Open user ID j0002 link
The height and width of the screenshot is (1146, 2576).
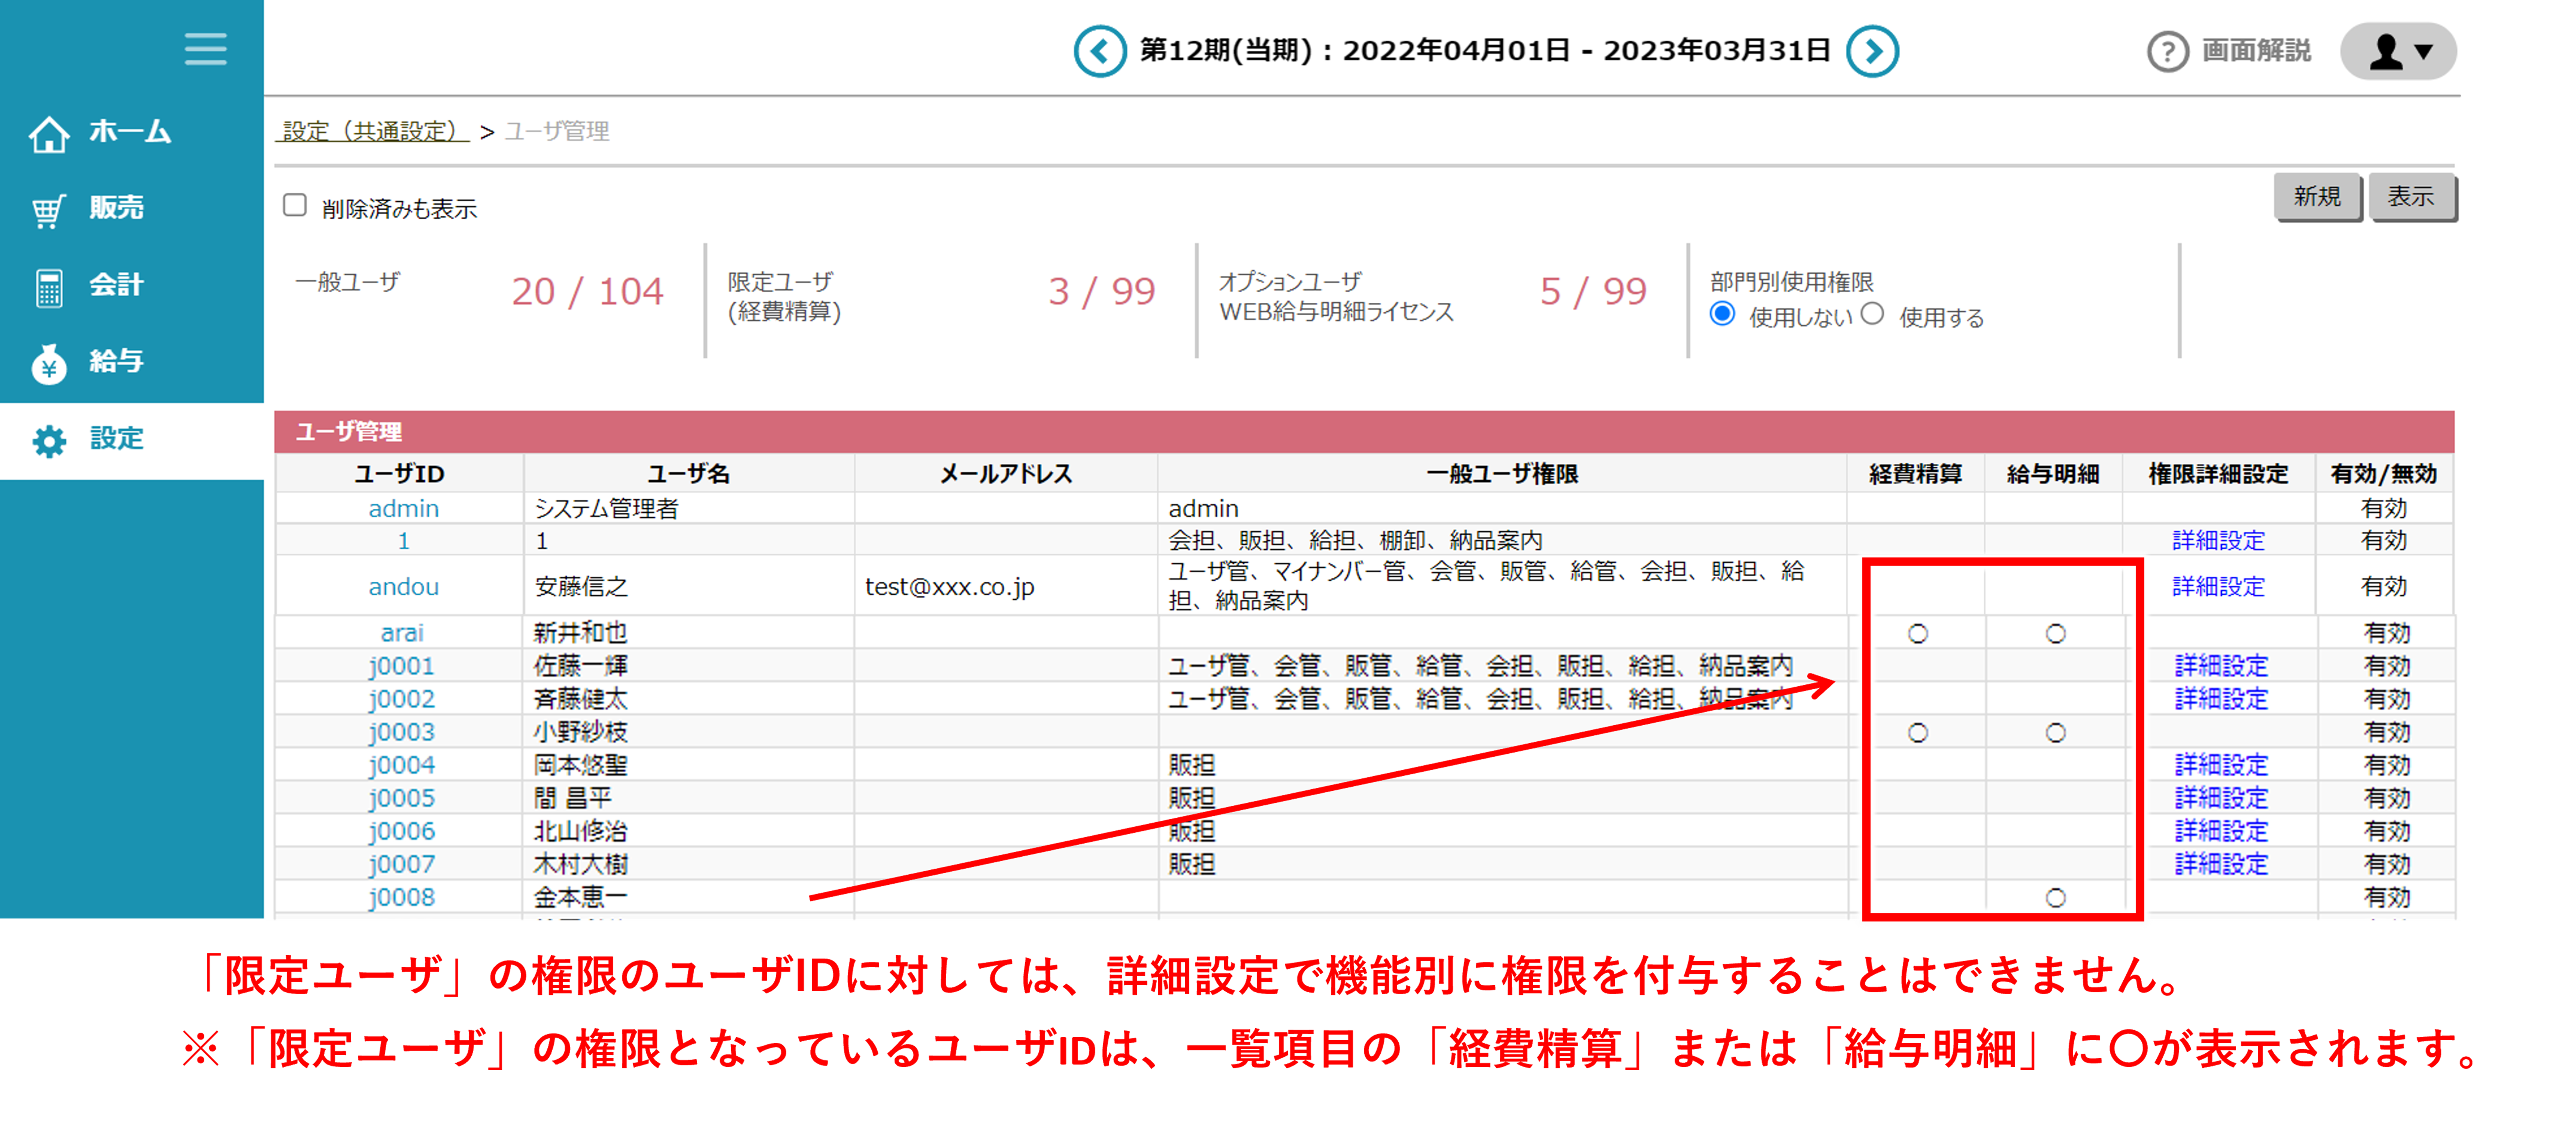pos(402,699)
